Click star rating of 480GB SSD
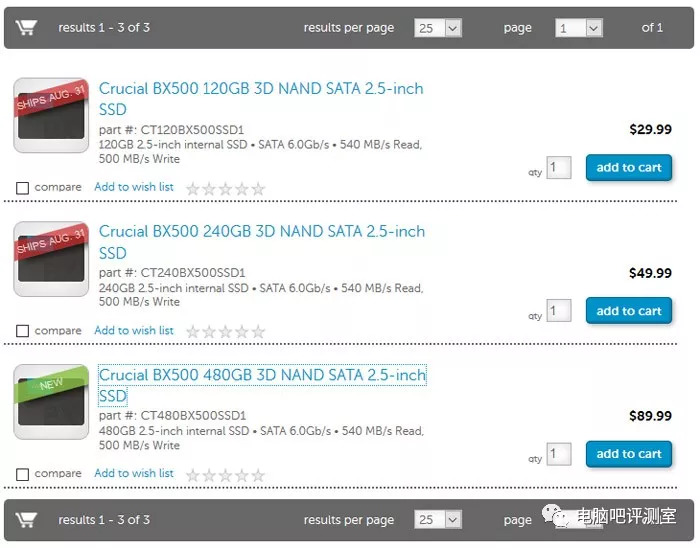 point(225,476)
